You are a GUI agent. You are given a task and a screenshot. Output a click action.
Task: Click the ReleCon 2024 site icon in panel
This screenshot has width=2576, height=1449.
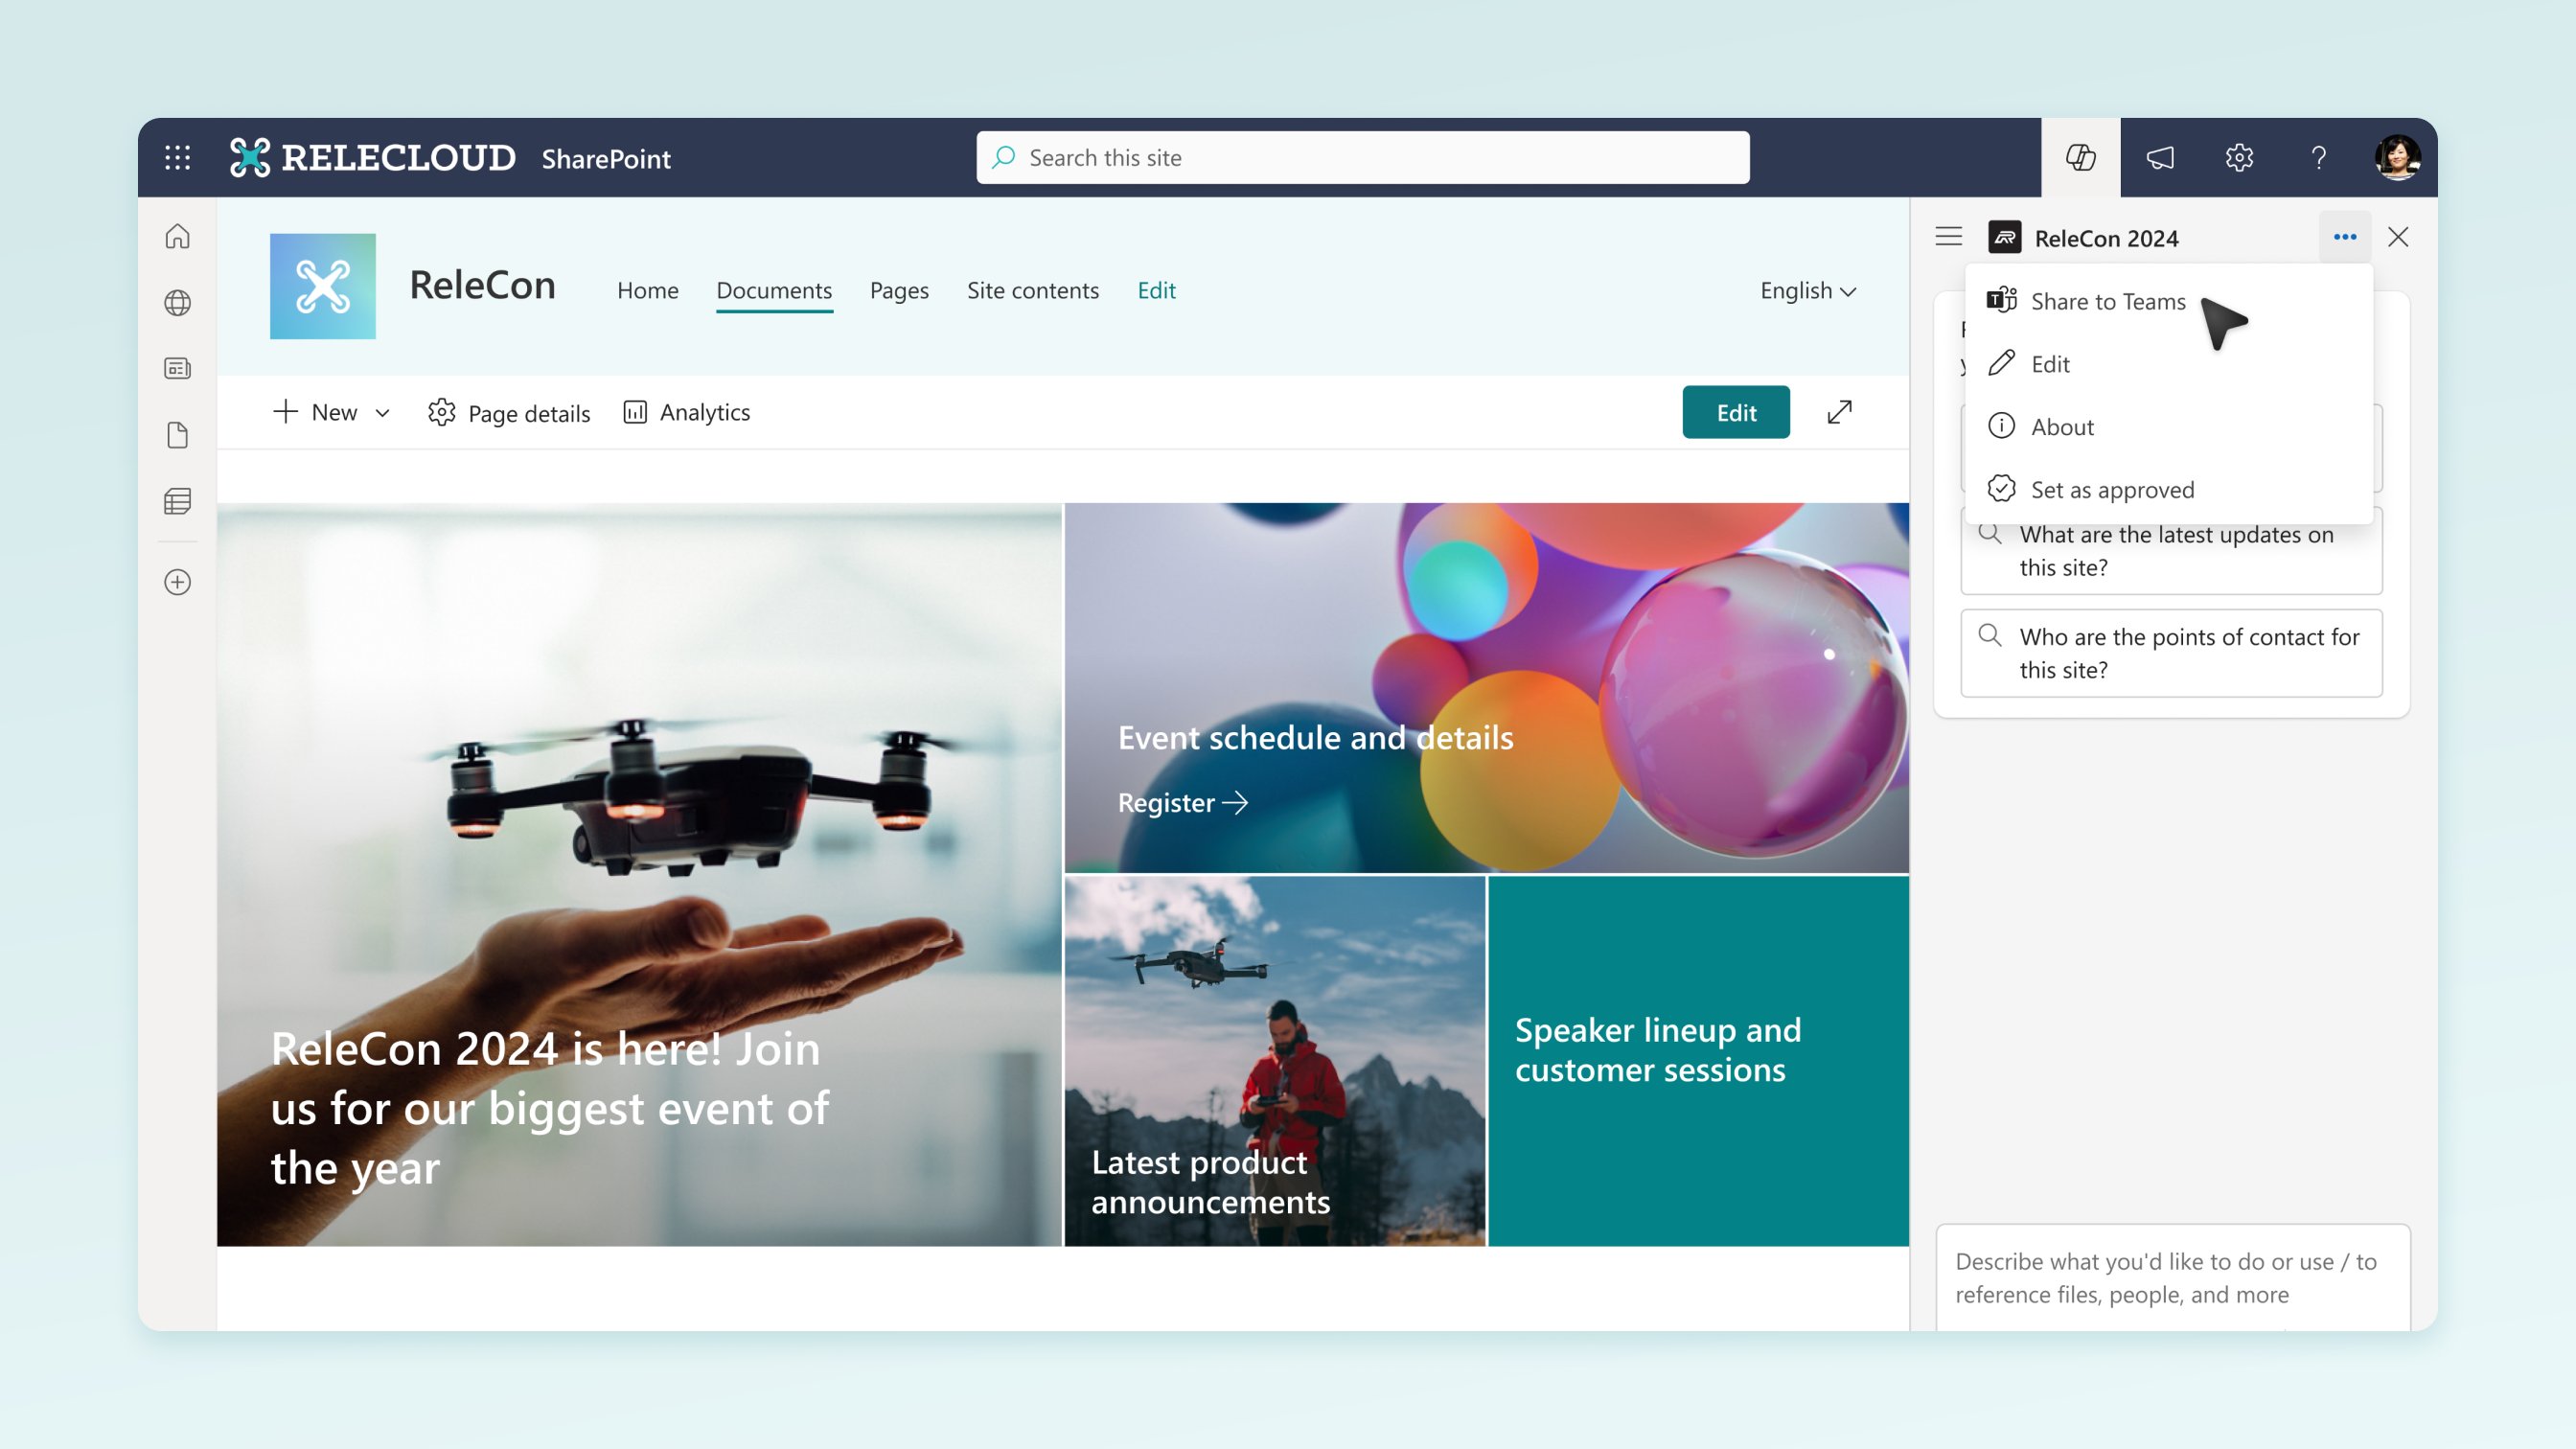(2005, 236)
